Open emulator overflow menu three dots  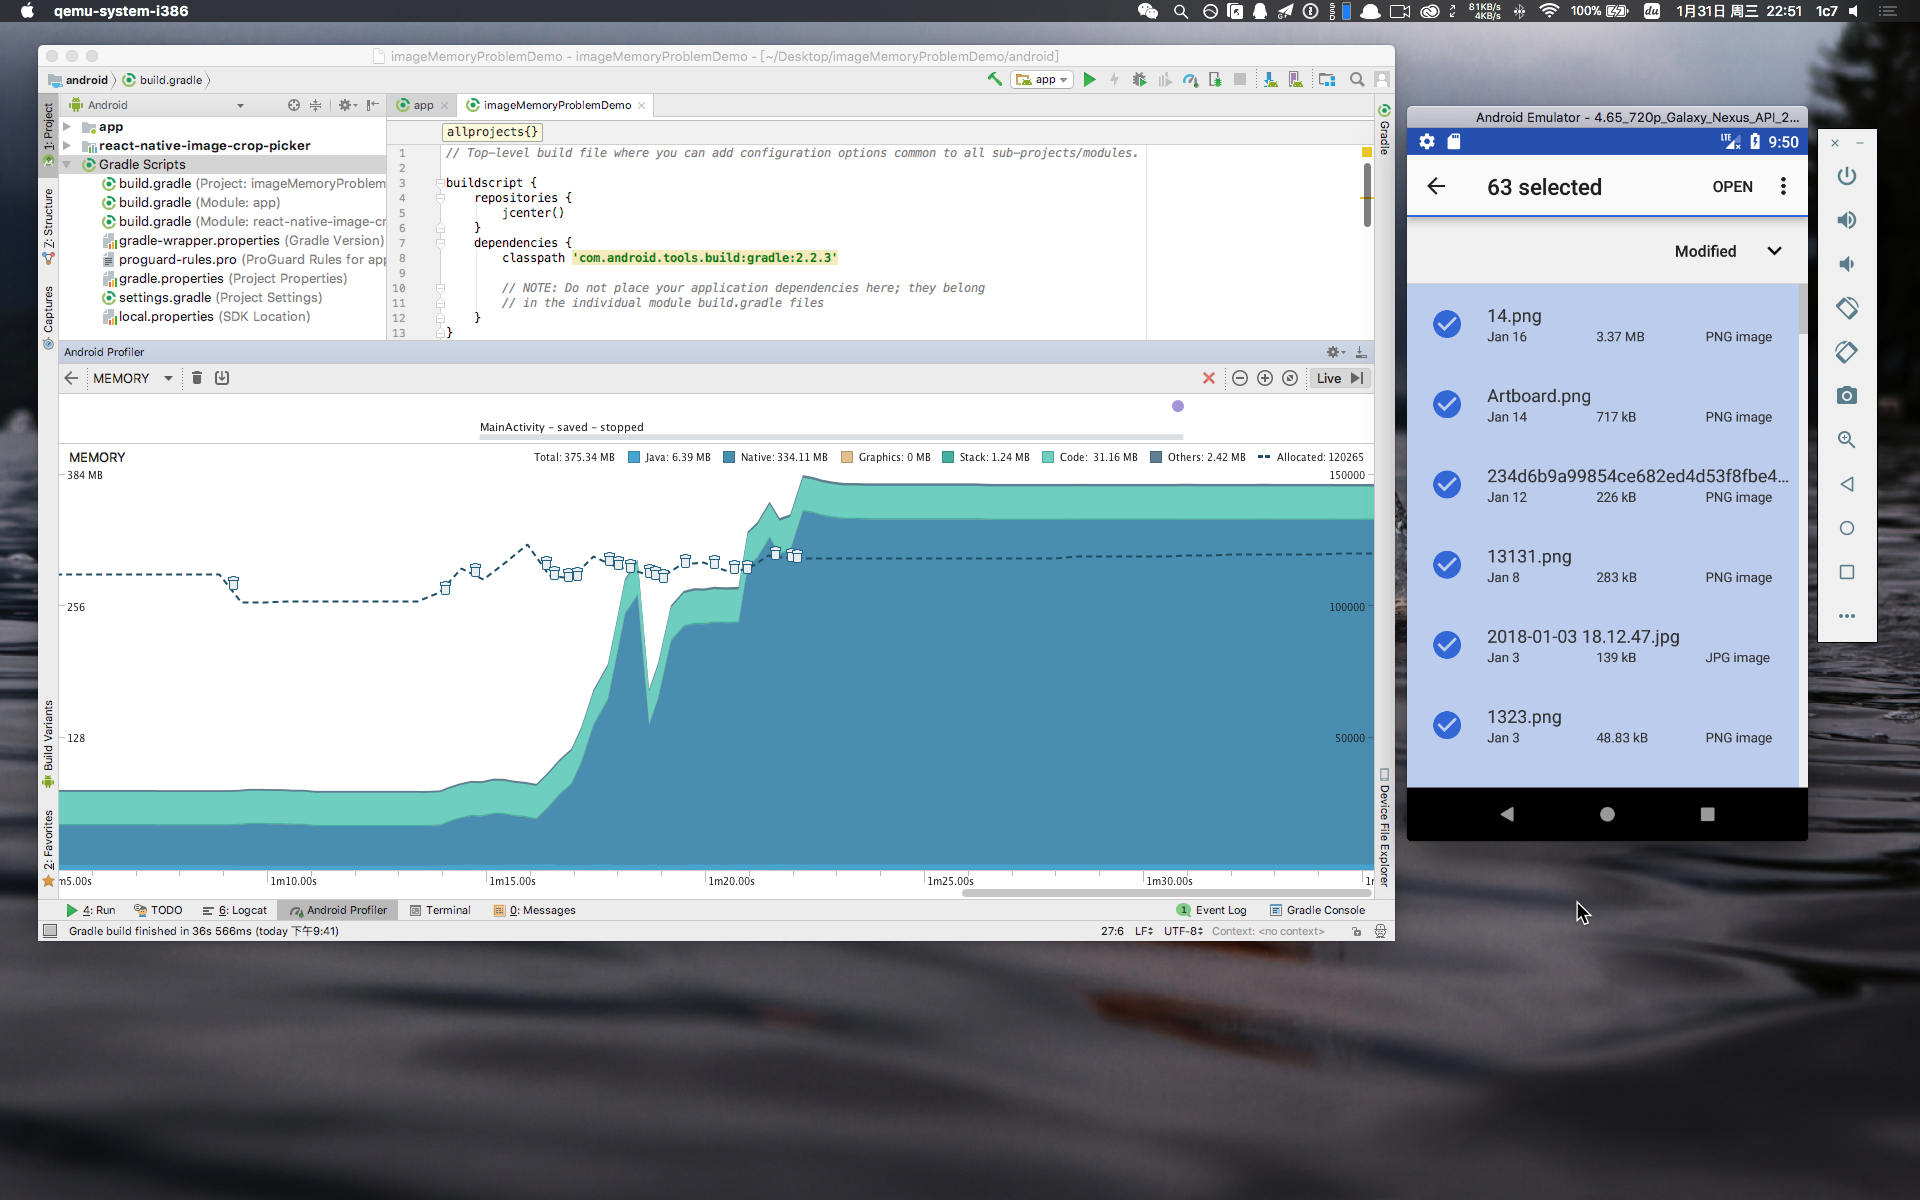click(1783, 186)
